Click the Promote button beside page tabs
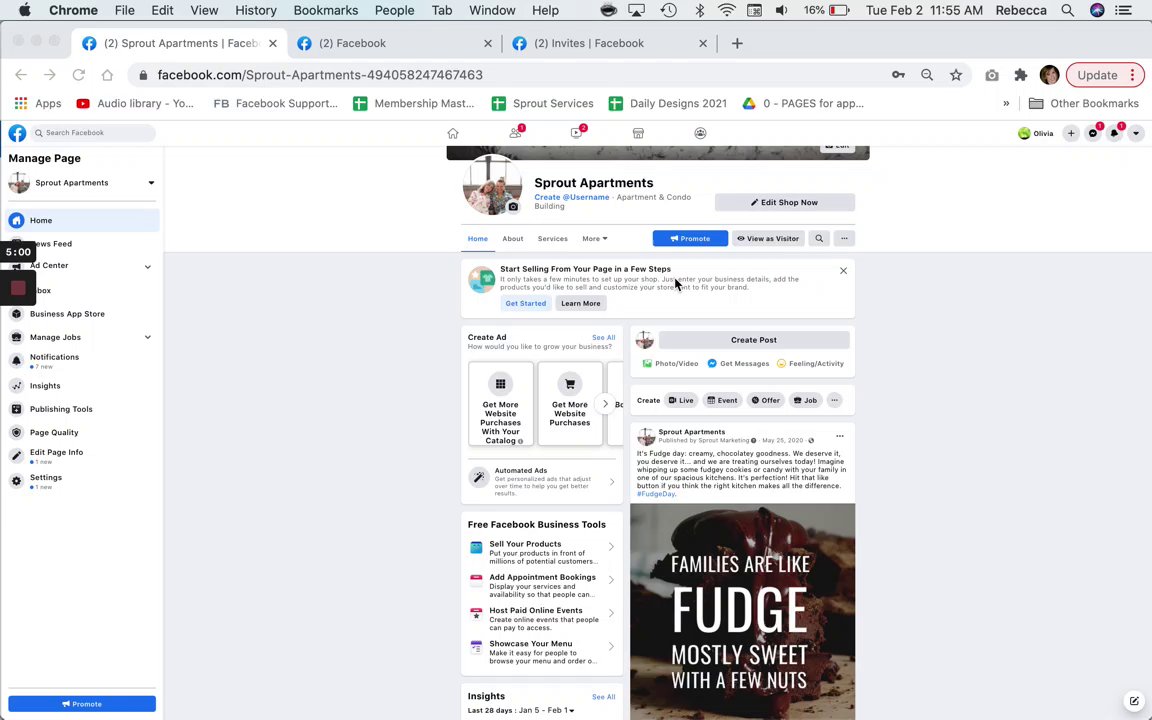The height and width of the screenshot is (720, 1152). [x=690, y=239]
